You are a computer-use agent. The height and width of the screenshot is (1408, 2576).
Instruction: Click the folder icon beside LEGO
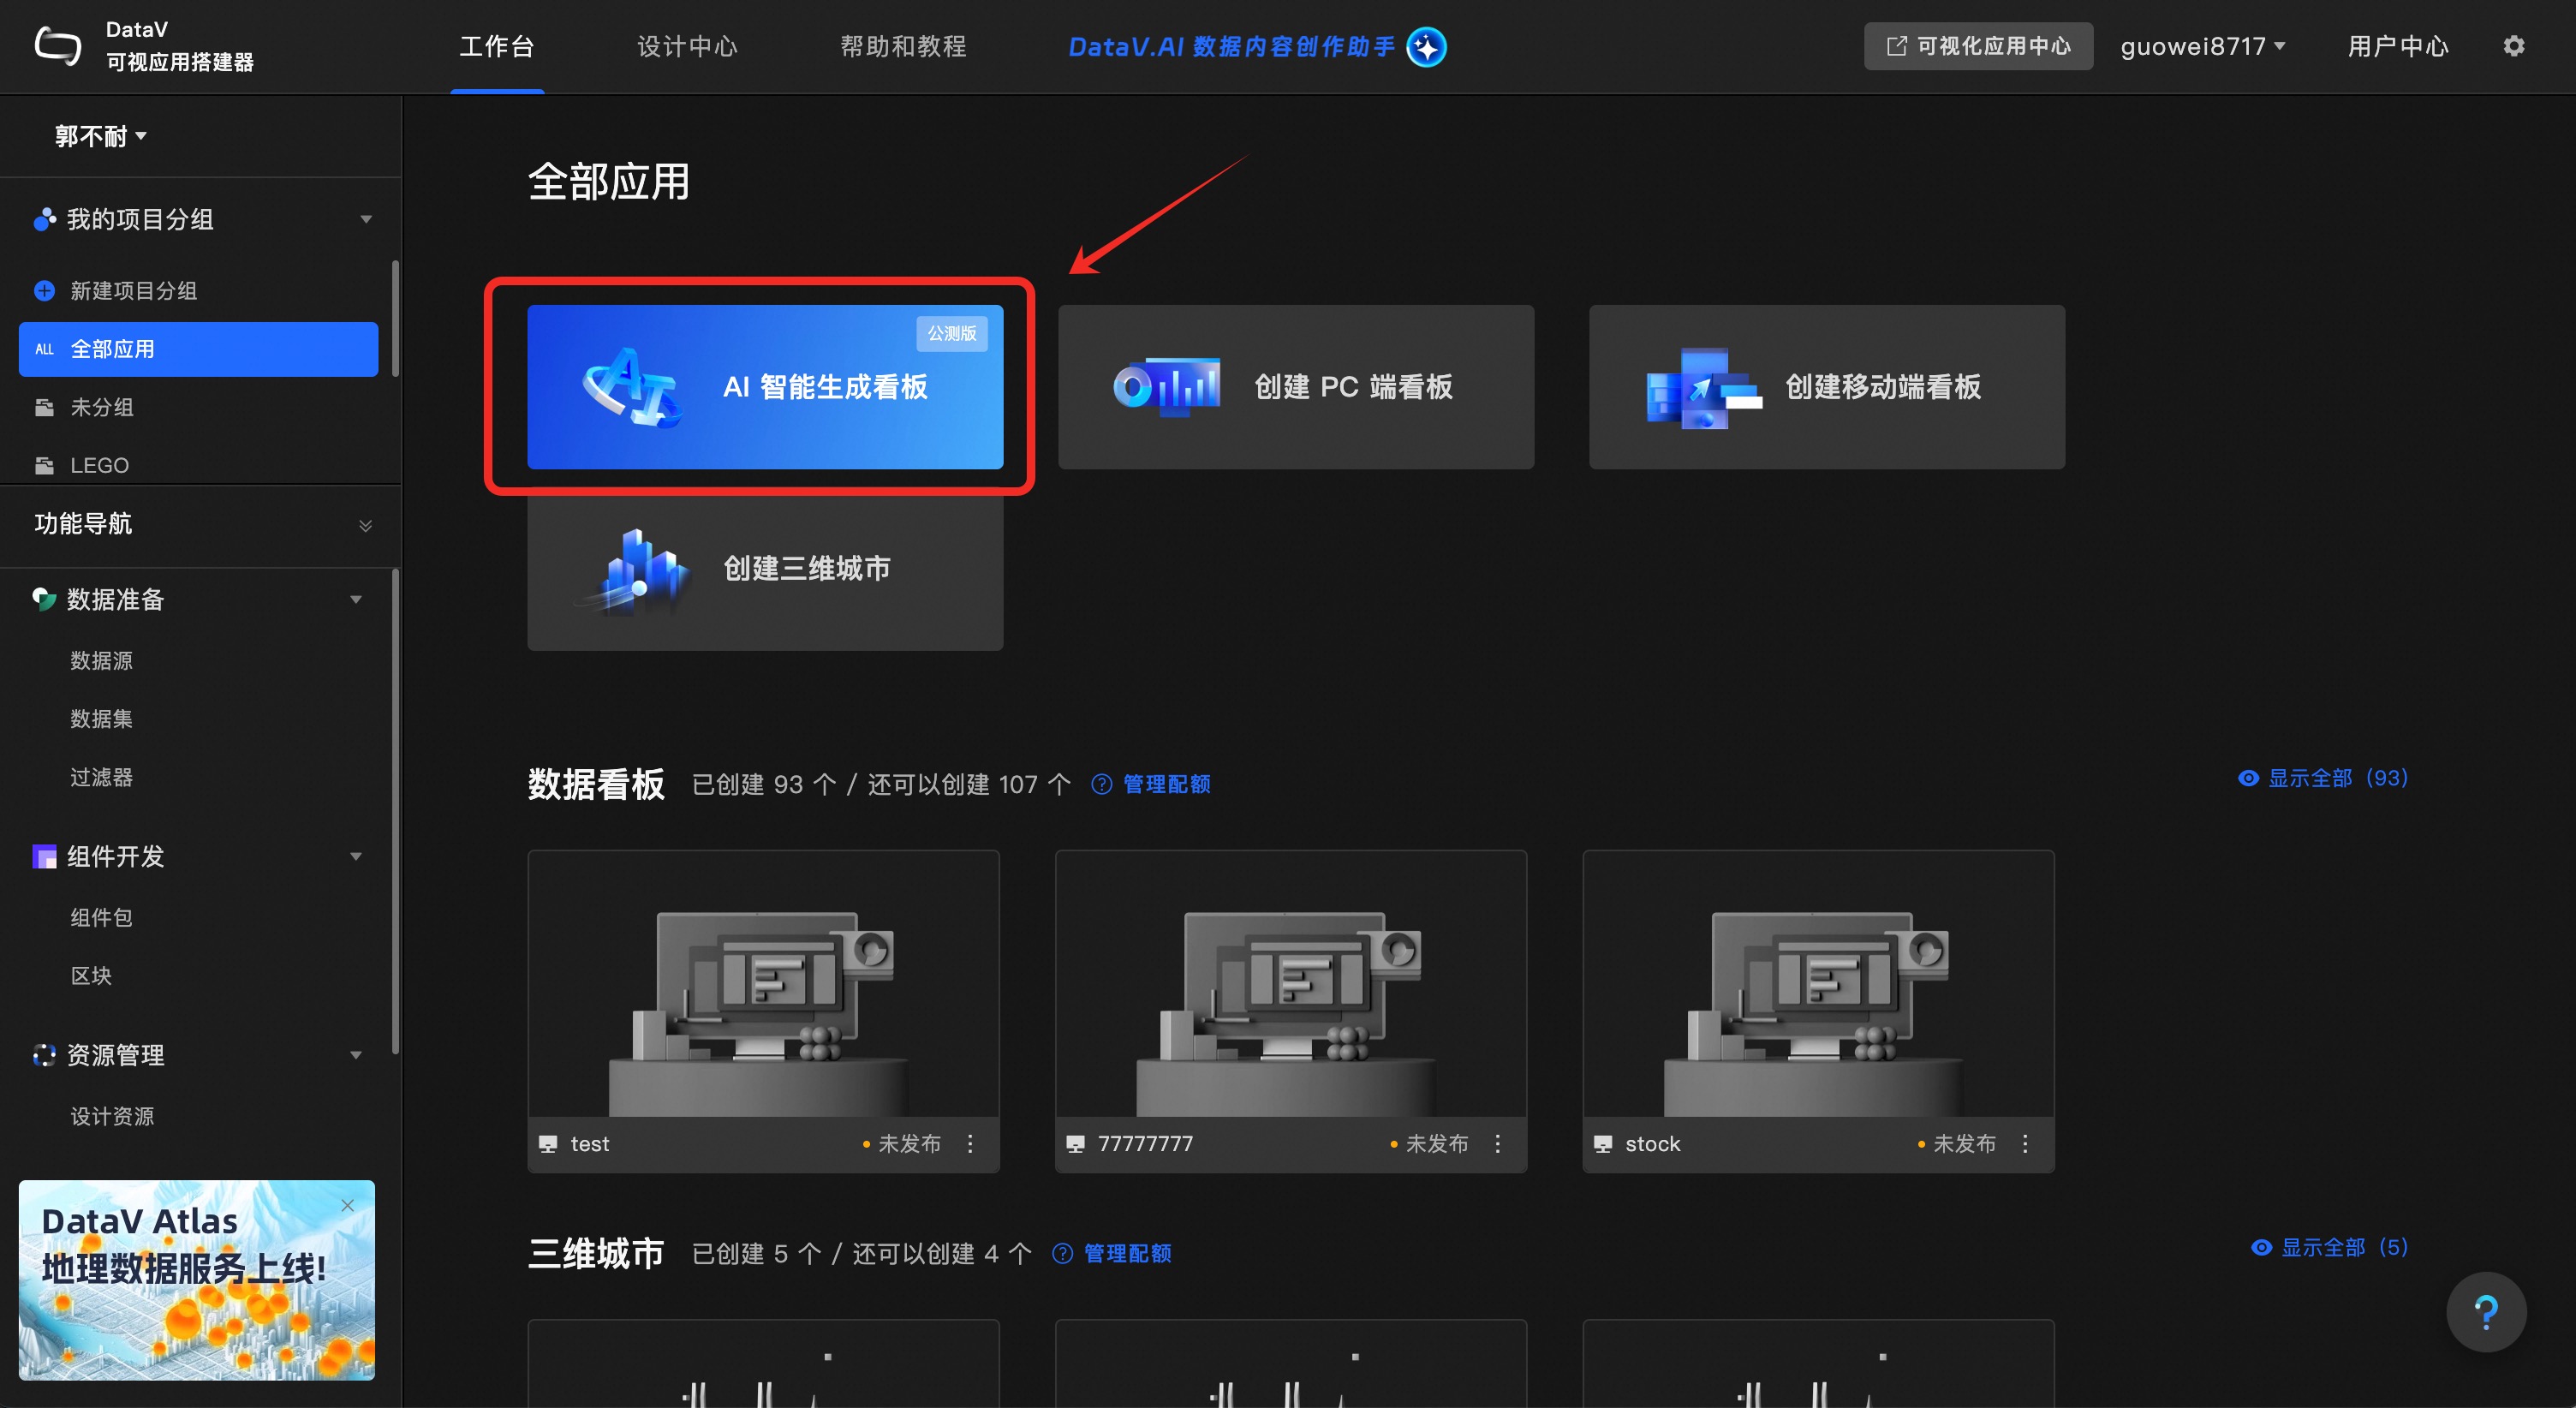[44, 465]
